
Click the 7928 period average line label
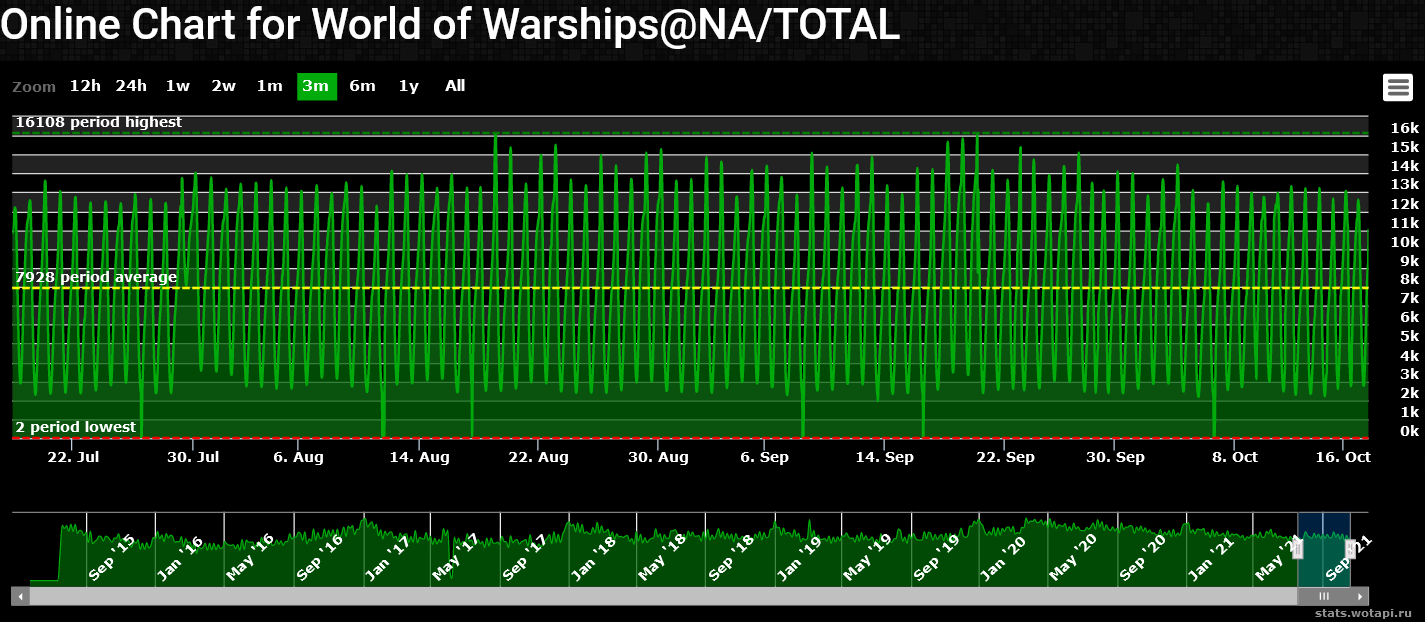(96, 277)
